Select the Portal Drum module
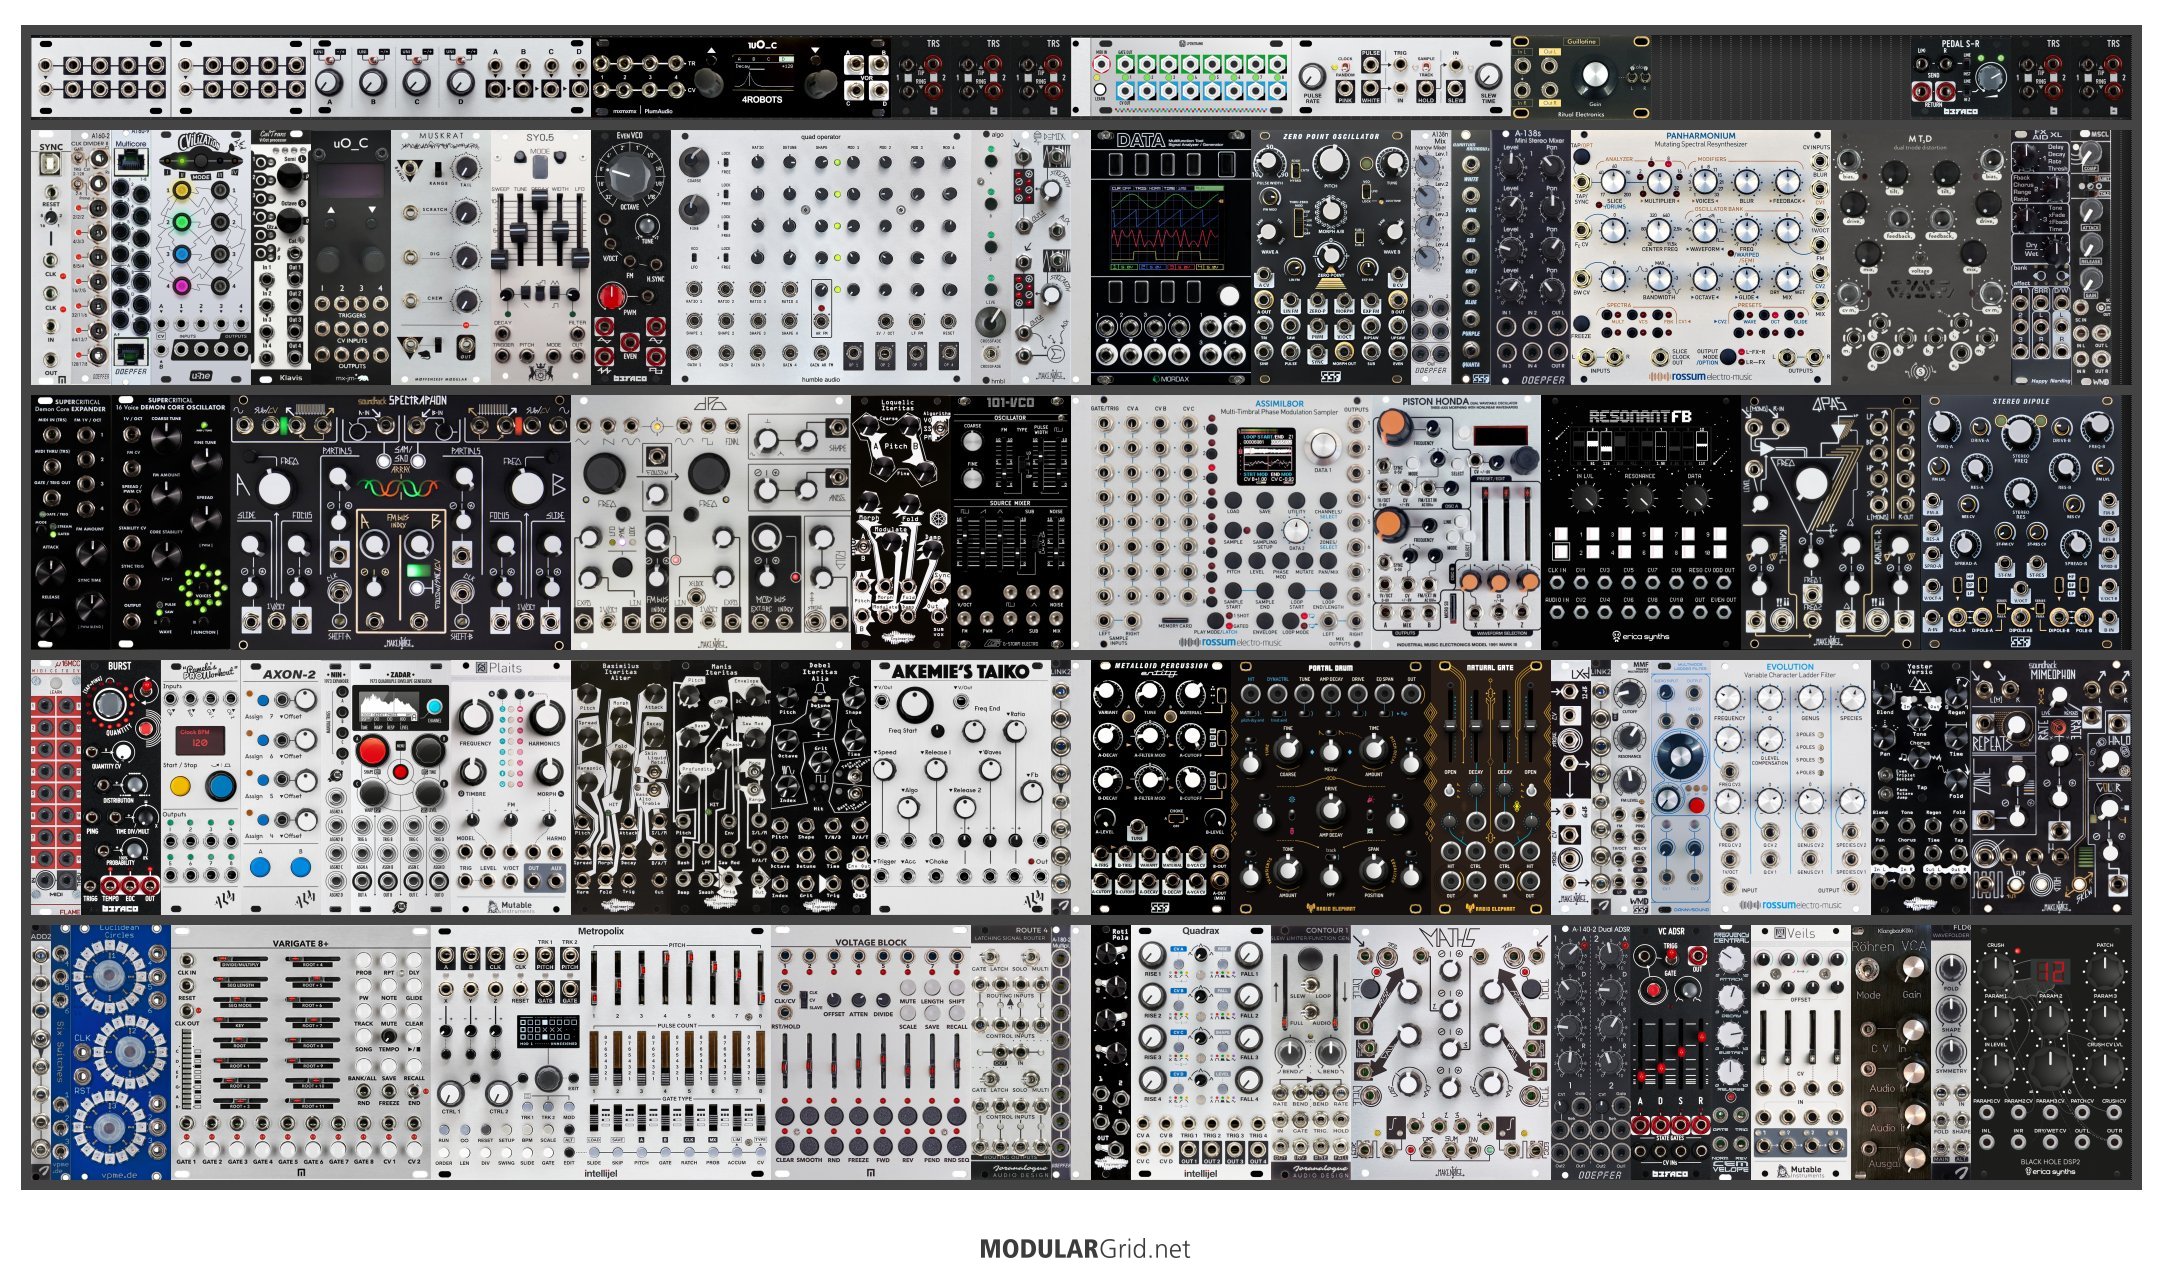This screenshot has width=2172, height=1270. pyautogui.click(x=1331, y=786)
